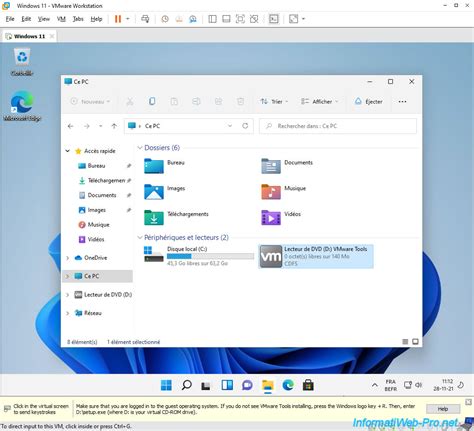The height and width of the screenshot is (431, 474).
Task: Select the Vidéos folder in main pane
Action: (281, 217)
